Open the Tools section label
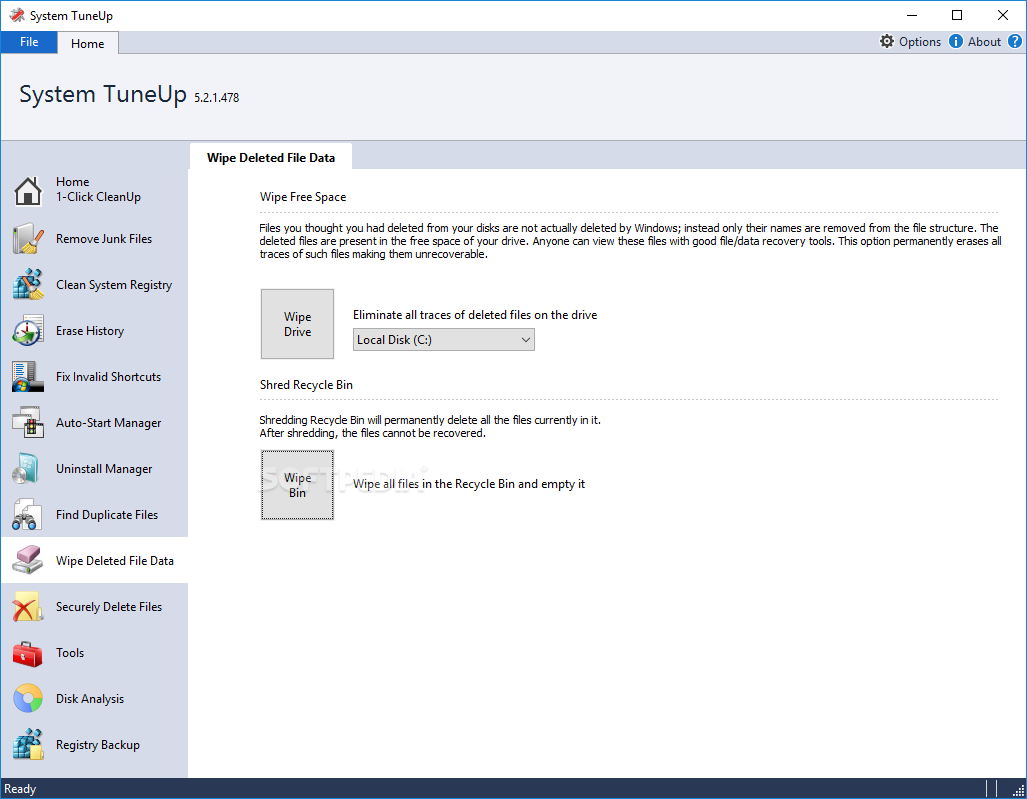The width and height of the screenshot is (1027, 799). [x=70, y=653]
